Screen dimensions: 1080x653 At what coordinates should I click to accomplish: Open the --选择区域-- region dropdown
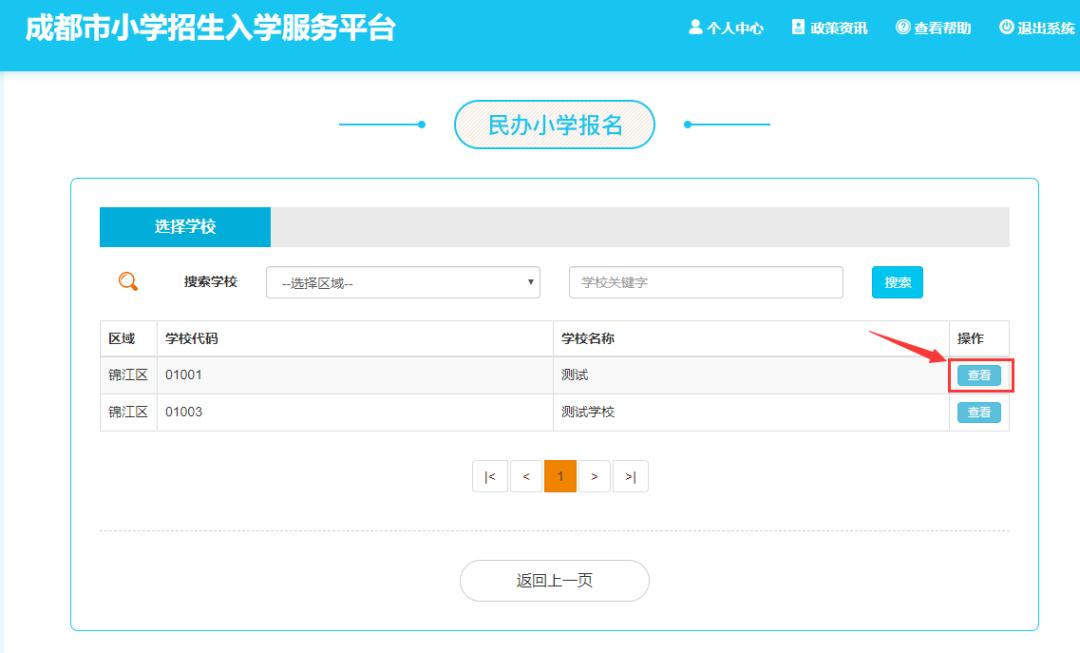click(403, 282)
